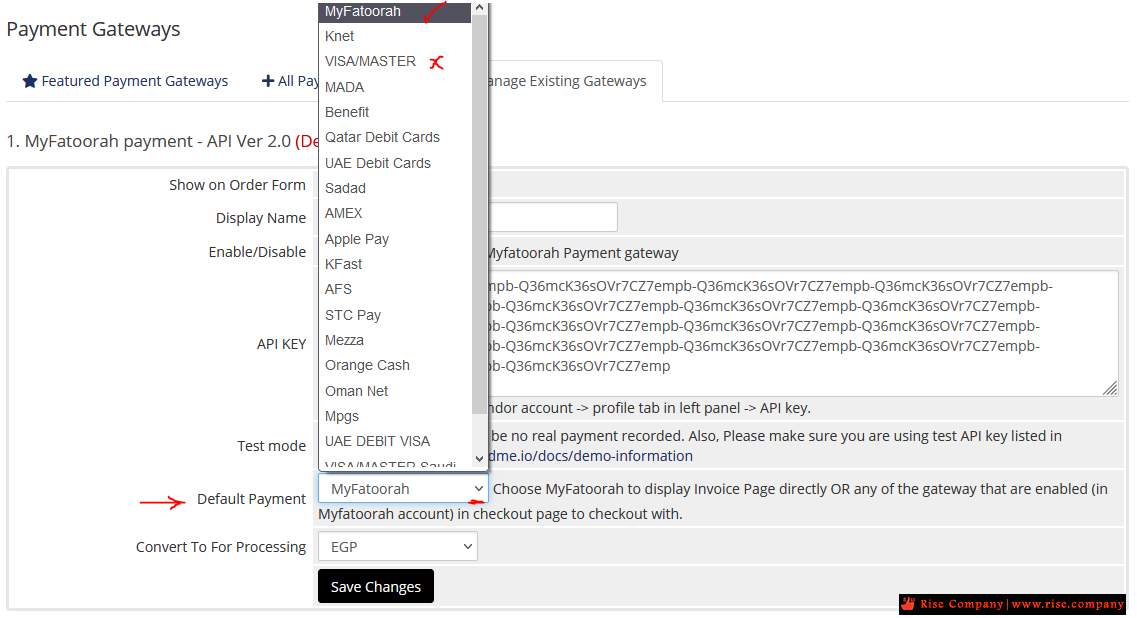The height and width of the screenshot is (618, 1137).
Task: Select AMEX payment option
Action: click(x=395, y=213)
